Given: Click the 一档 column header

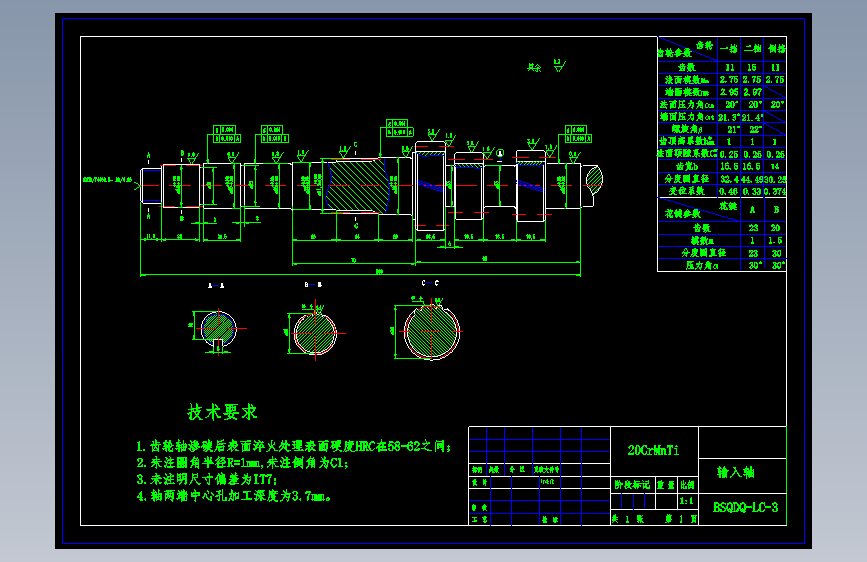Looking at the screenshot, I should [x=729, y=49].
